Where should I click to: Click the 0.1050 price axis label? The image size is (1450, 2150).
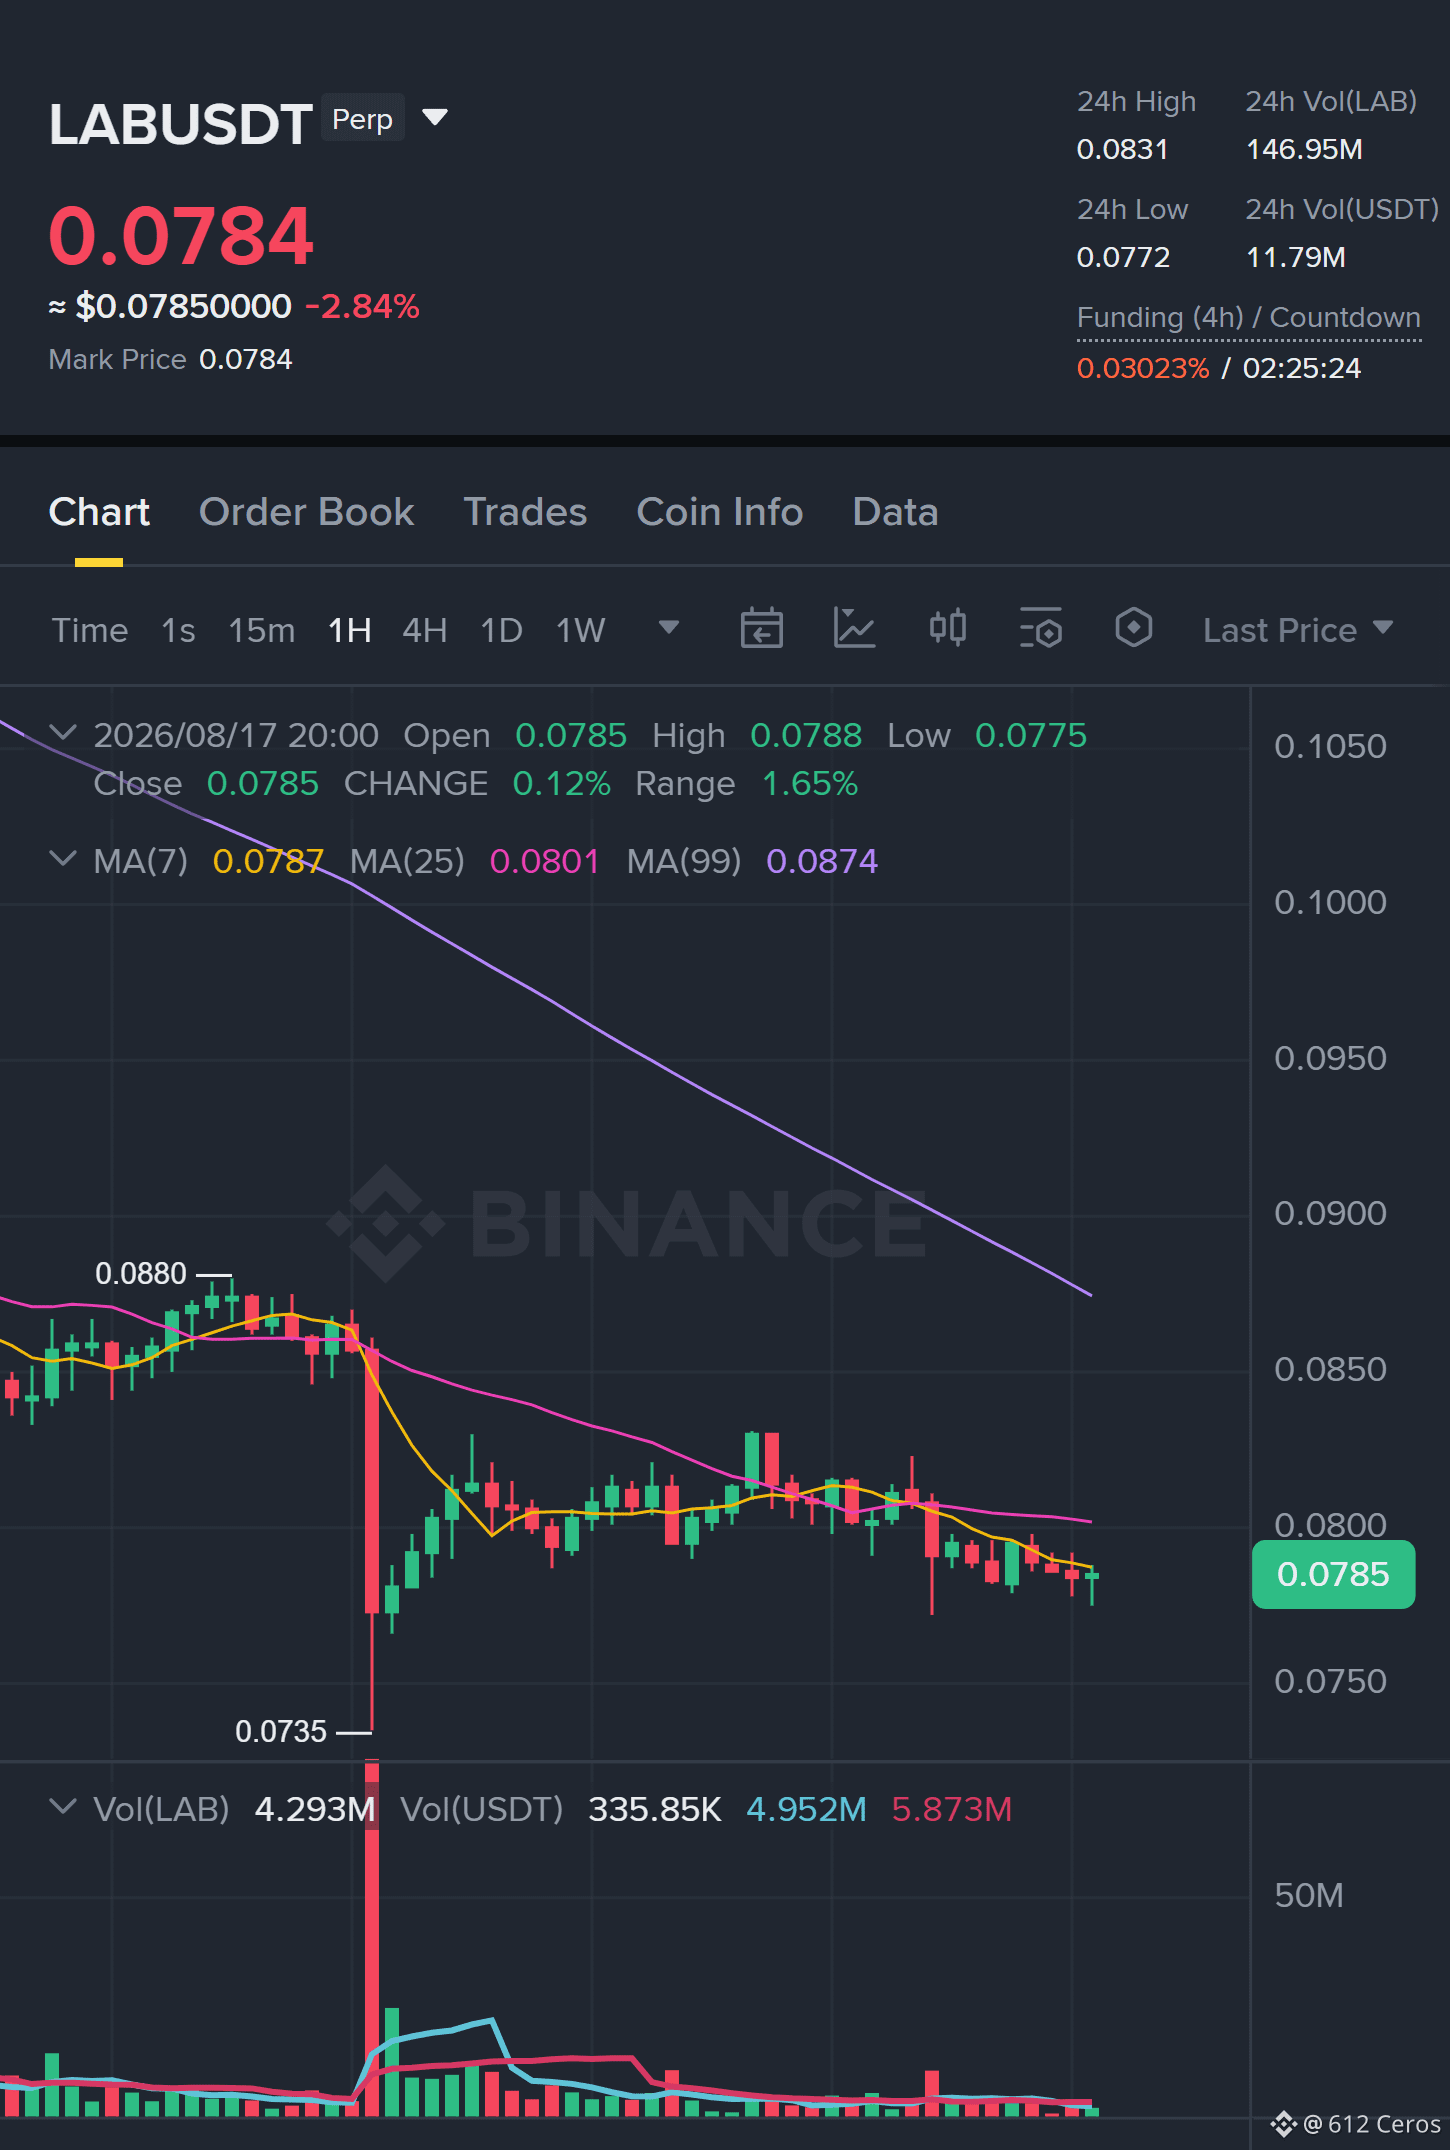click(x=1330, y=747)
